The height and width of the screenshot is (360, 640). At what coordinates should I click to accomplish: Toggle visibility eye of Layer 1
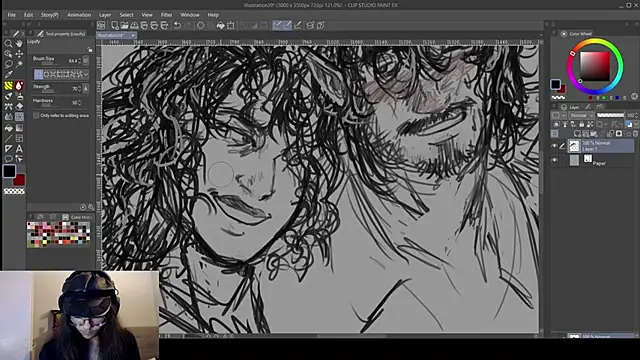554,146
